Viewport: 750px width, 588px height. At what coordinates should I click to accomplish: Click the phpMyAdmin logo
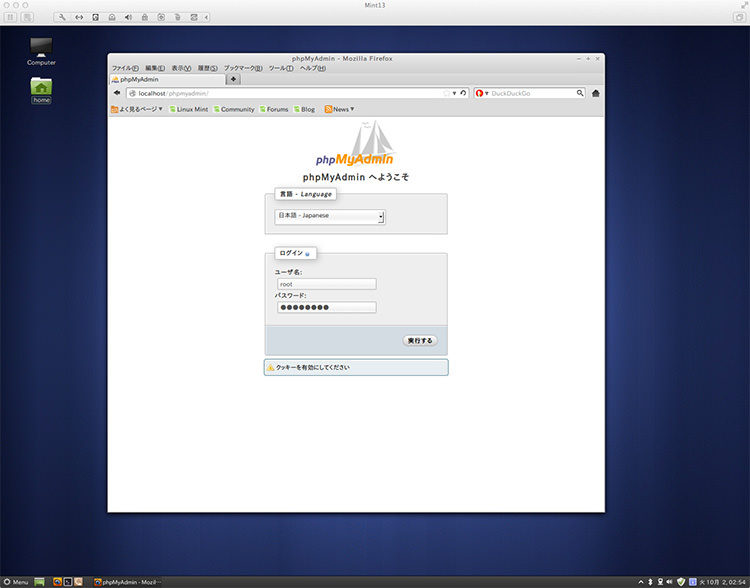tap(355, 144)
